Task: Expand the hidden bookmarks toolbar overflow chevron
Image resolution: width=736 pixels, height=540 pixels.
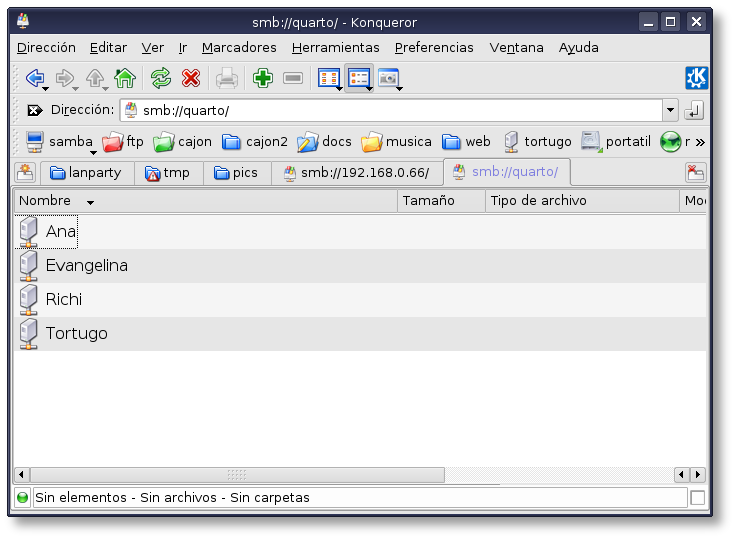Action: [700, 142]
